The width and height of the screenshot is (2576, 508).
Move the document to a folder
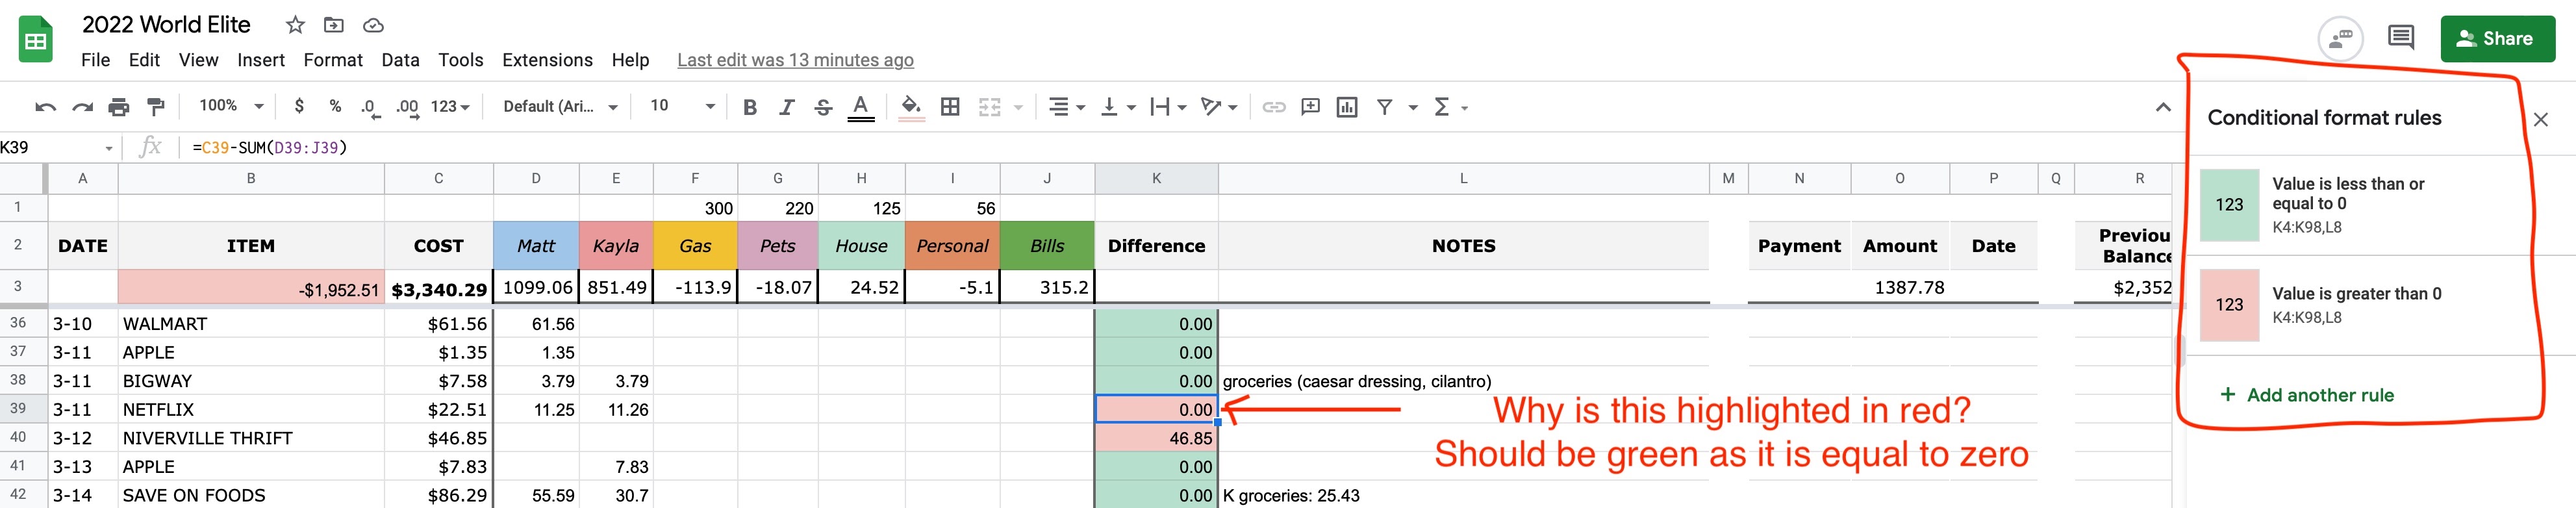coord(334,25)
